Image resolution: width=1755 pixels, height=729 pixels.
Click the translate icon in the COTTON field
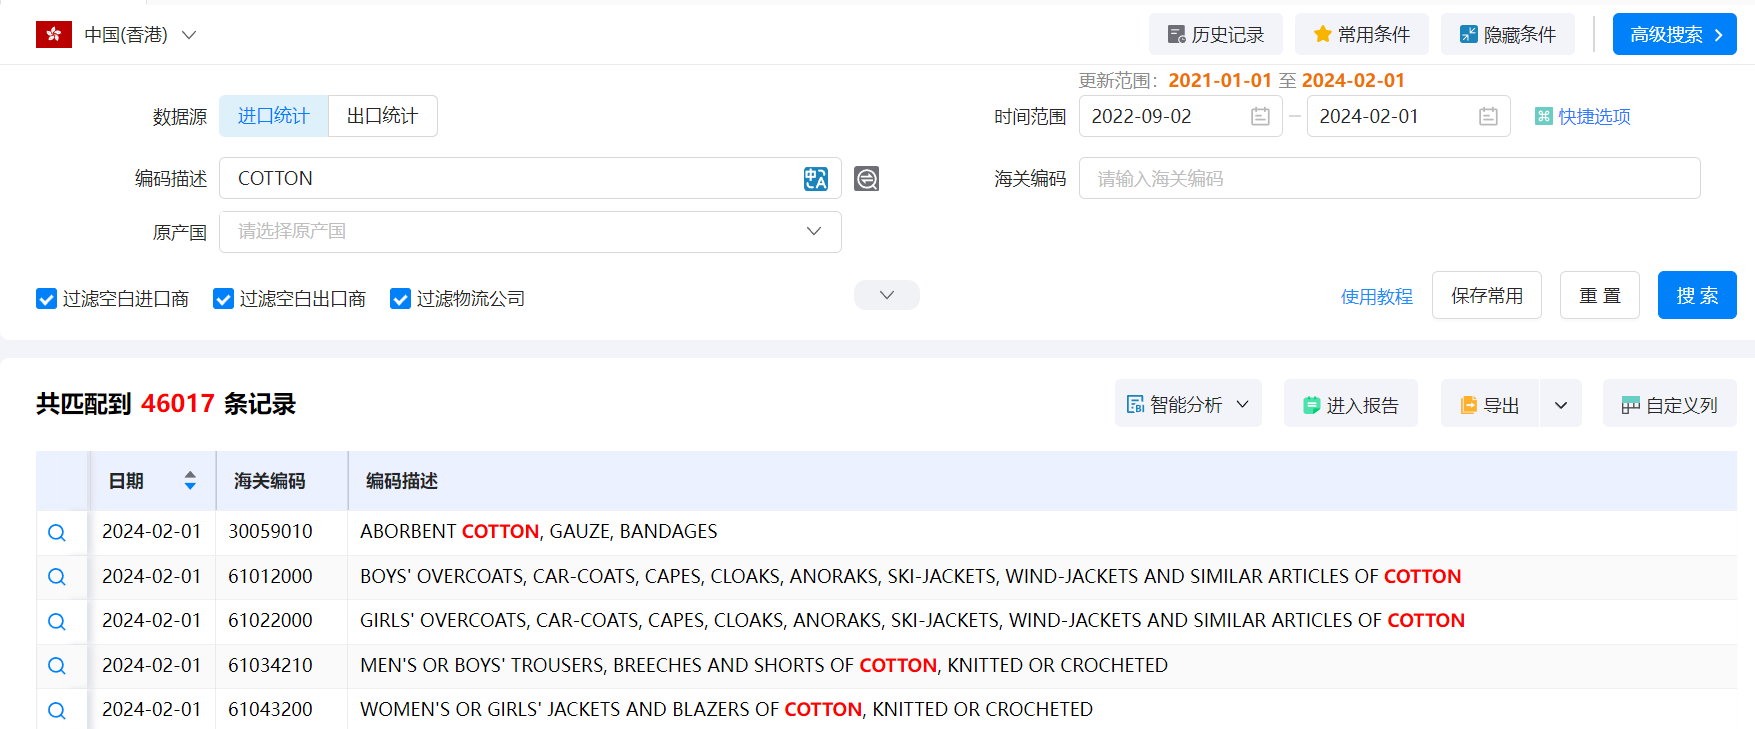815,179
